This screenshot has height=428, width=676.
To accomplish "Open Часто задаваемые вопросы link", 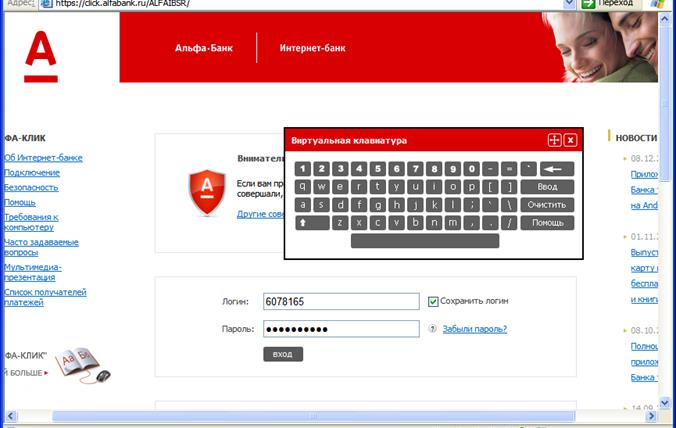I will pyautogui.click(x=41, y=247).
